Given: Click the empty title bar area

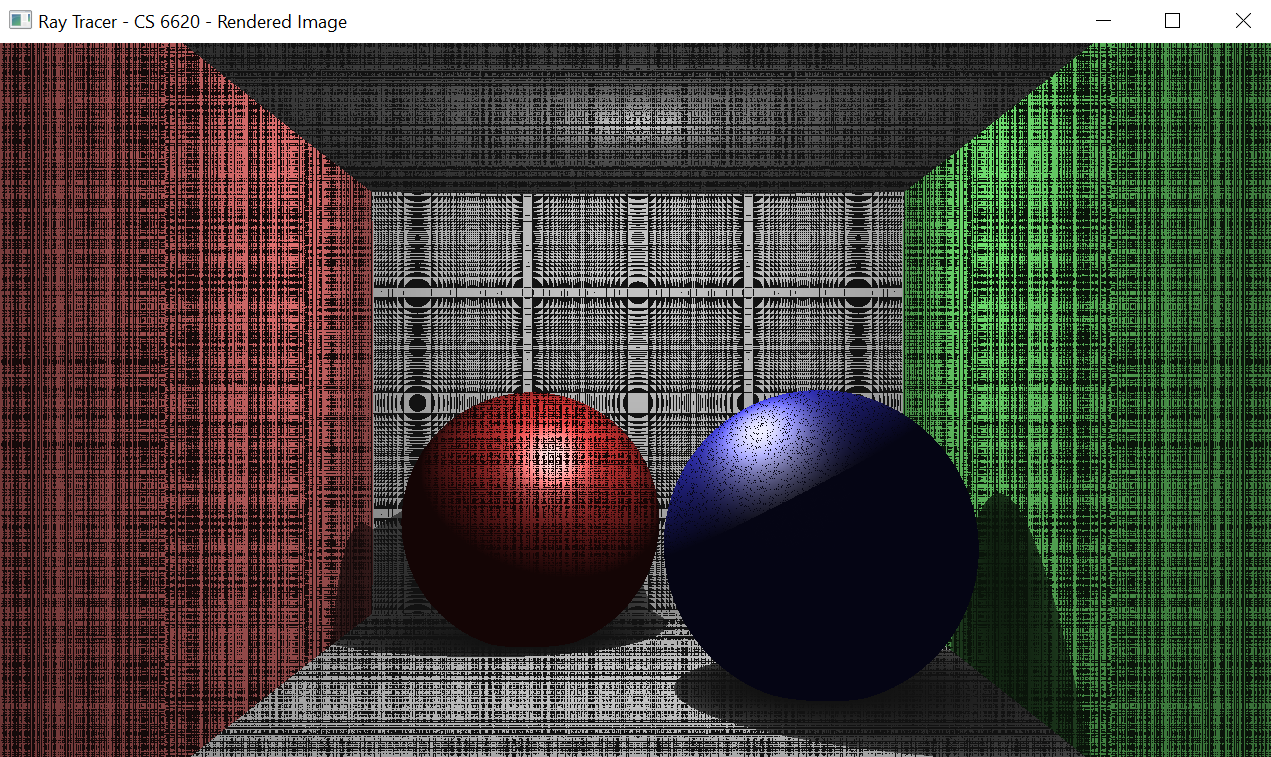Looking at the screenshot, I should click(700, 21).
